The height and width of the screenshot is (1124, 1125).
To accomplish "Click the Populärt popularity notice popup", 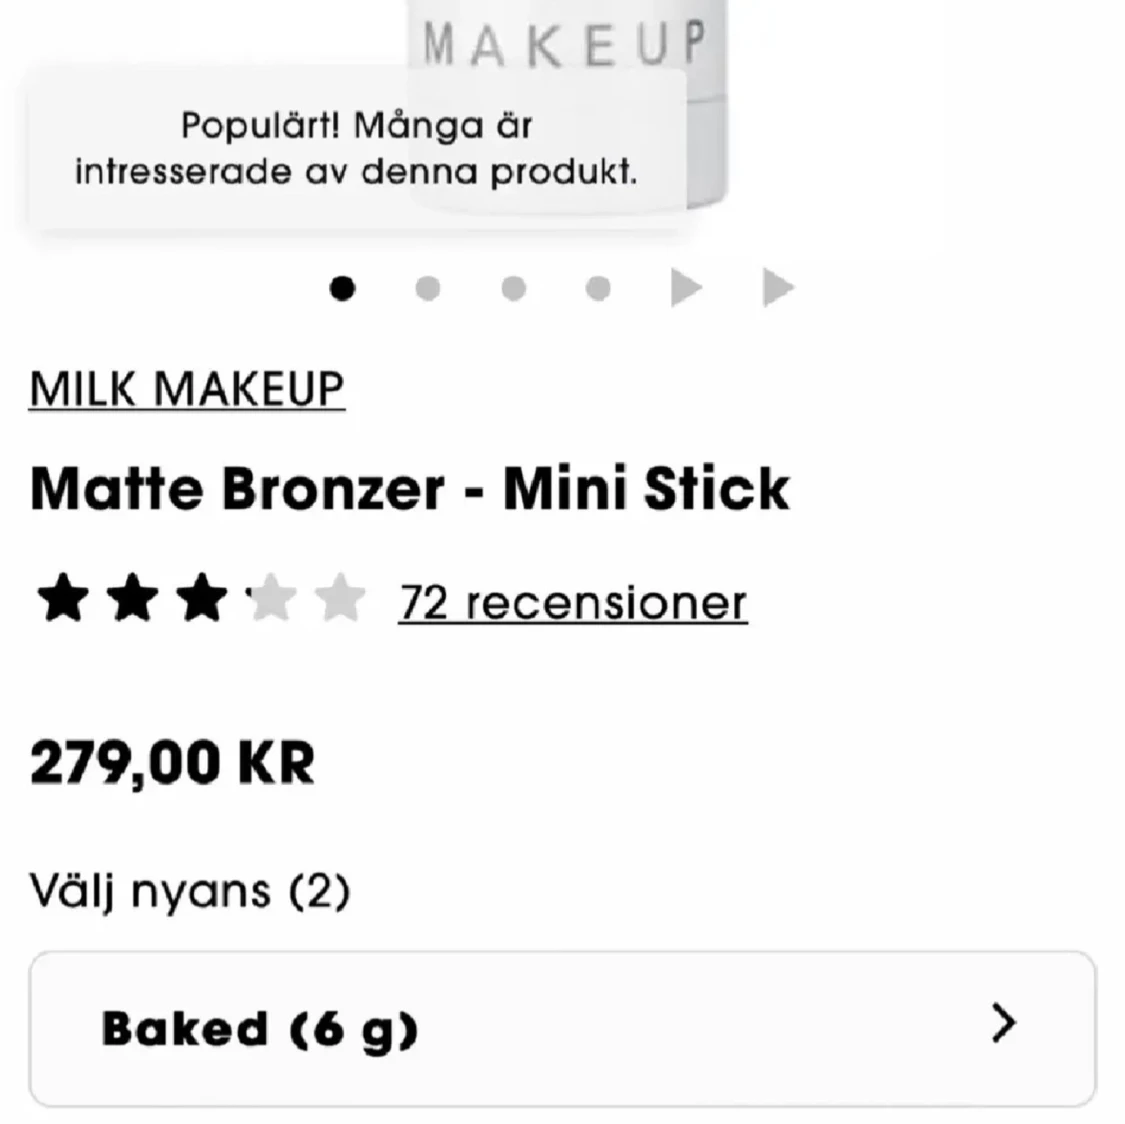I will pos(357,149).
